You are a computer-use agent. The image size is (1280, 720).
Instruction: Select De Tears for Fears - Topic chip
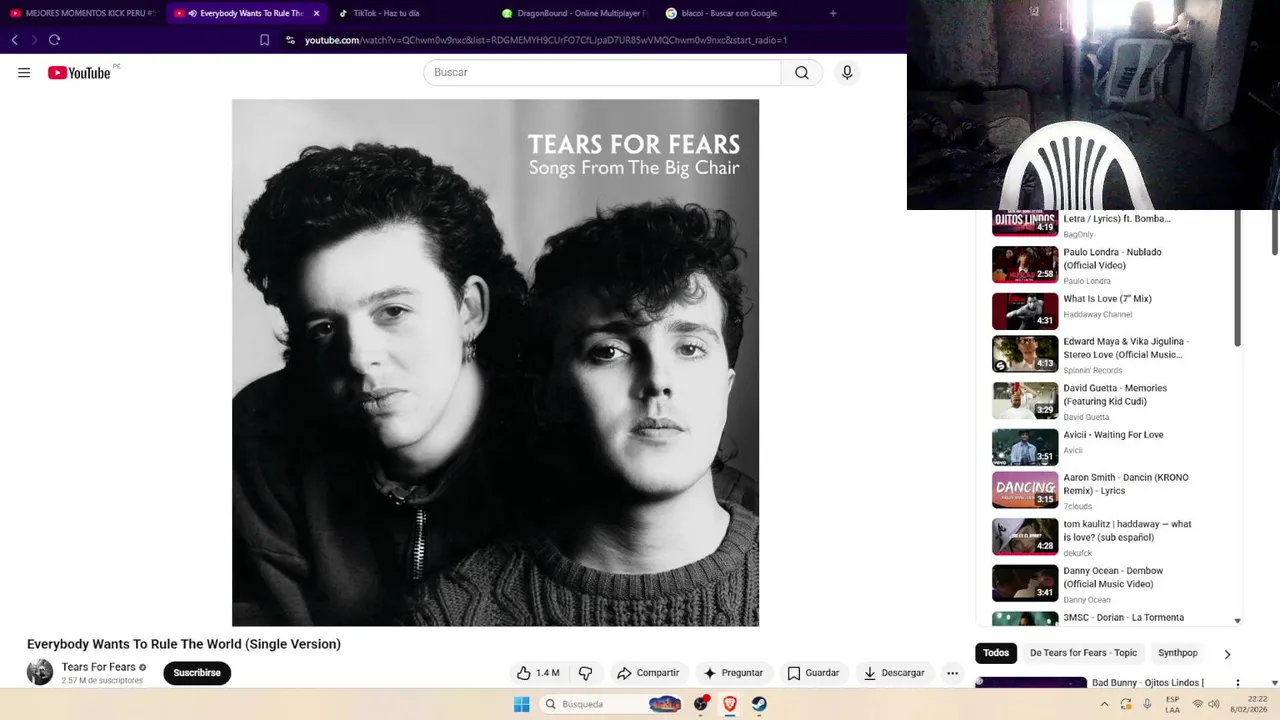[1083, 653]
